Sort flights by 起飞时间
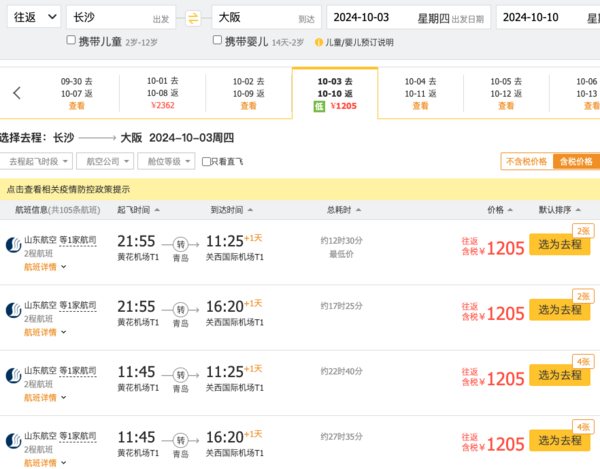The image size is (600, 469). [x=138, y=210]
